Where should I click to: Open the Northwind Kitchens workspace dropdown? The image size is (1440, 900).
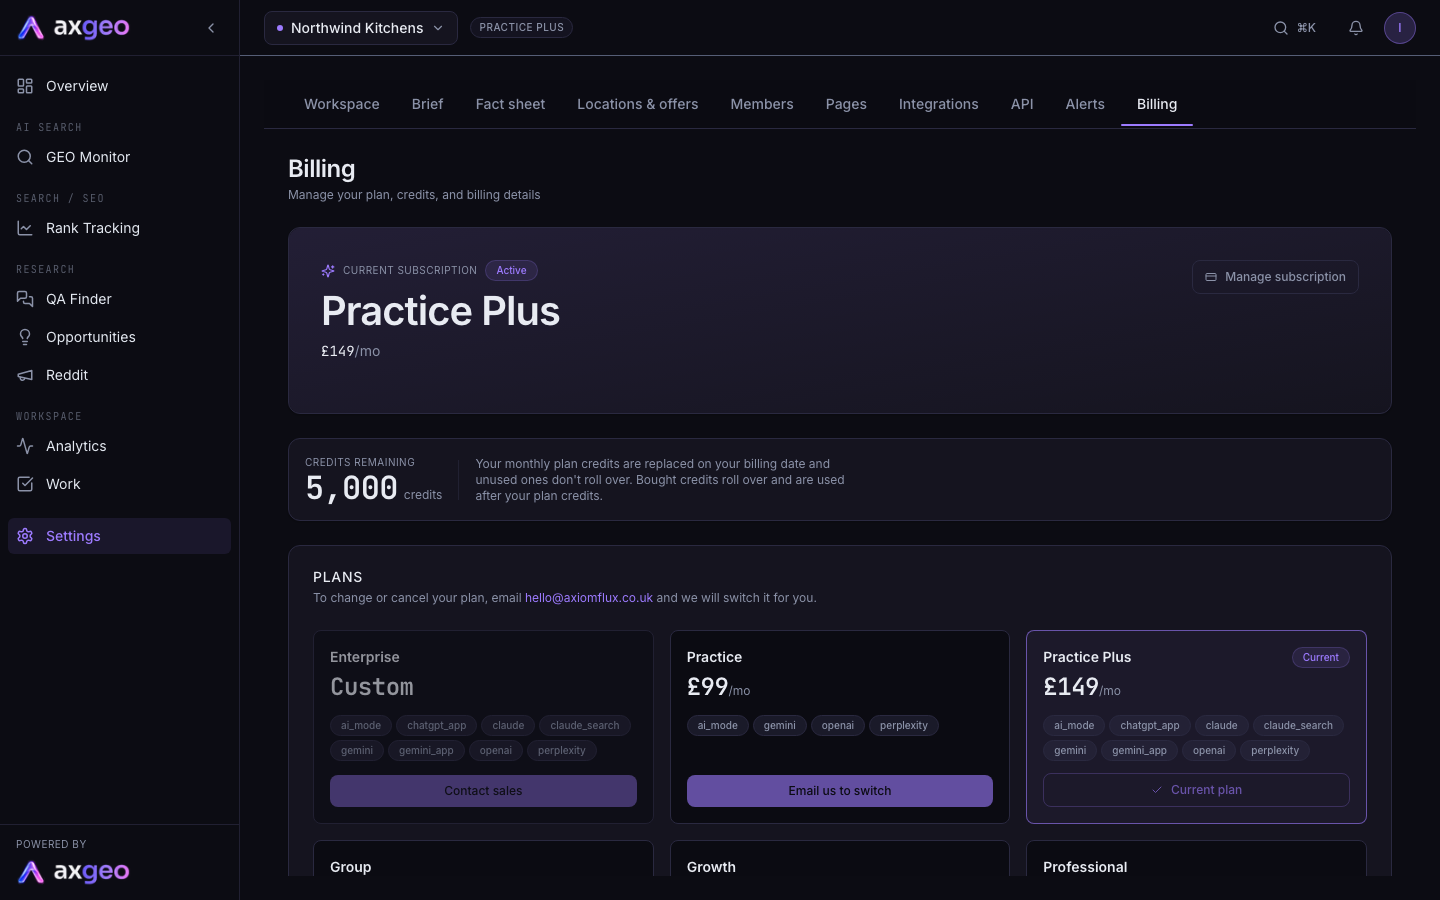[361, 28]
